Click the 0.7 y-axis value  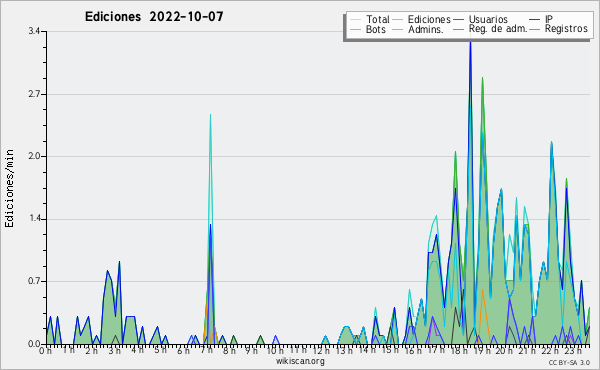(x=34, y=281)
